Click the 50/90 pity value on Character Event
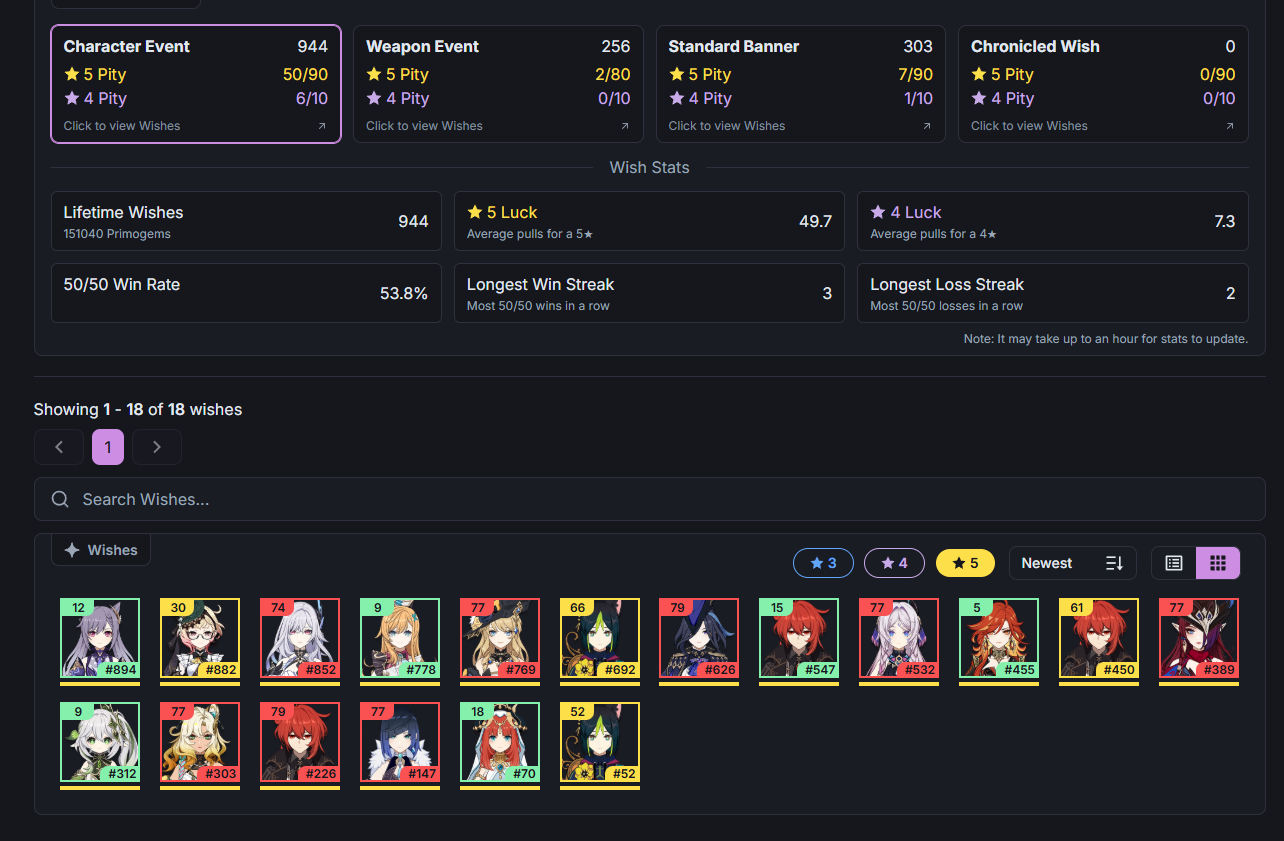Viewport: 1284px width, 841px height. [x=306, y=74]
